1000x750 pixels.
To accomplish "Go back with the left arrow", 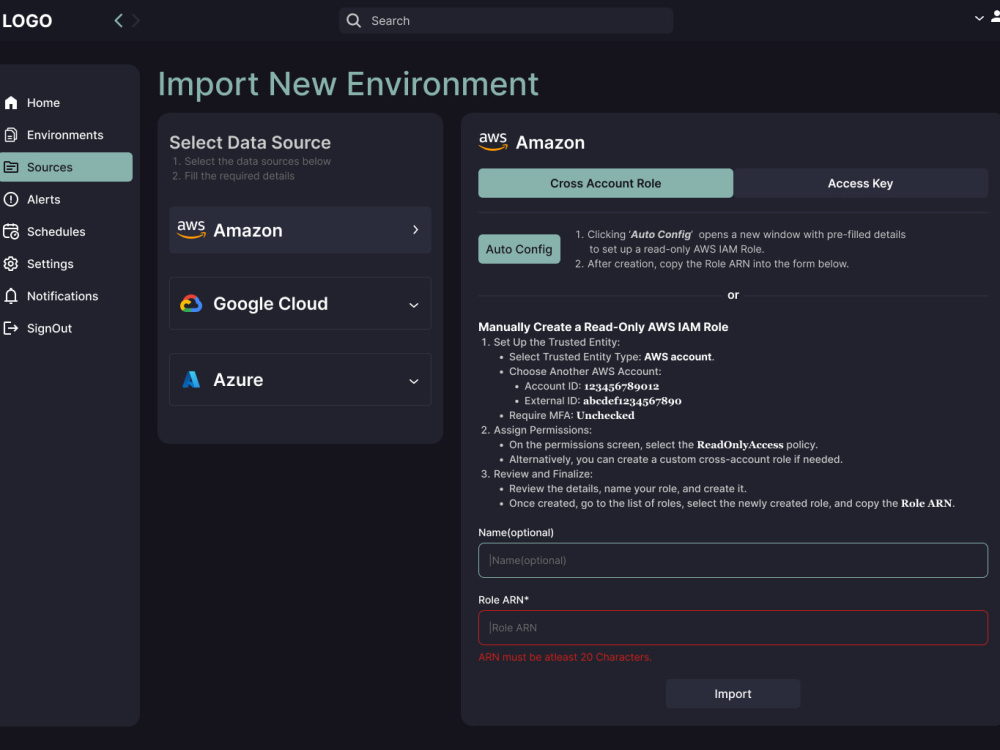I will pos(118,20).
